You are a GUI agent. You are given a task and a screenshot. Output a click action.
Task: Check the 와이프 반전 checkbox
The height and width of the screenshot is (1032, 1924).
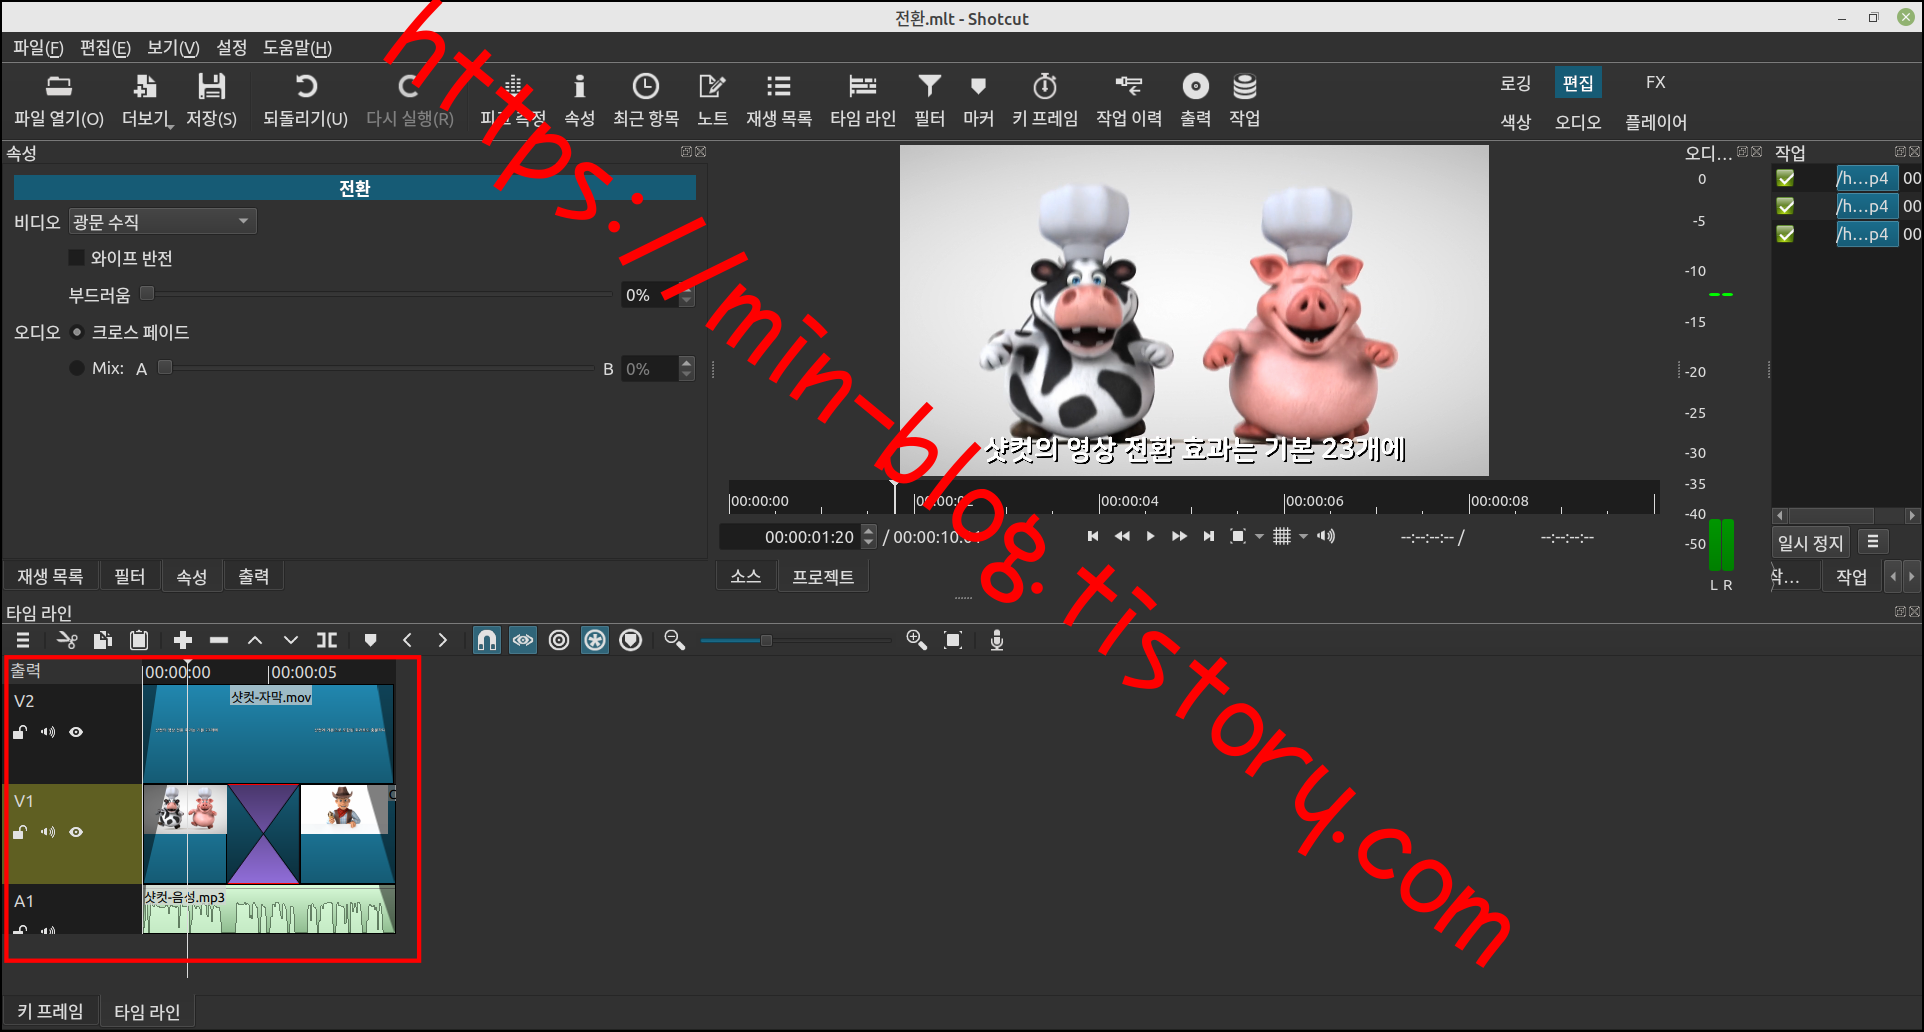pos(76,258)
